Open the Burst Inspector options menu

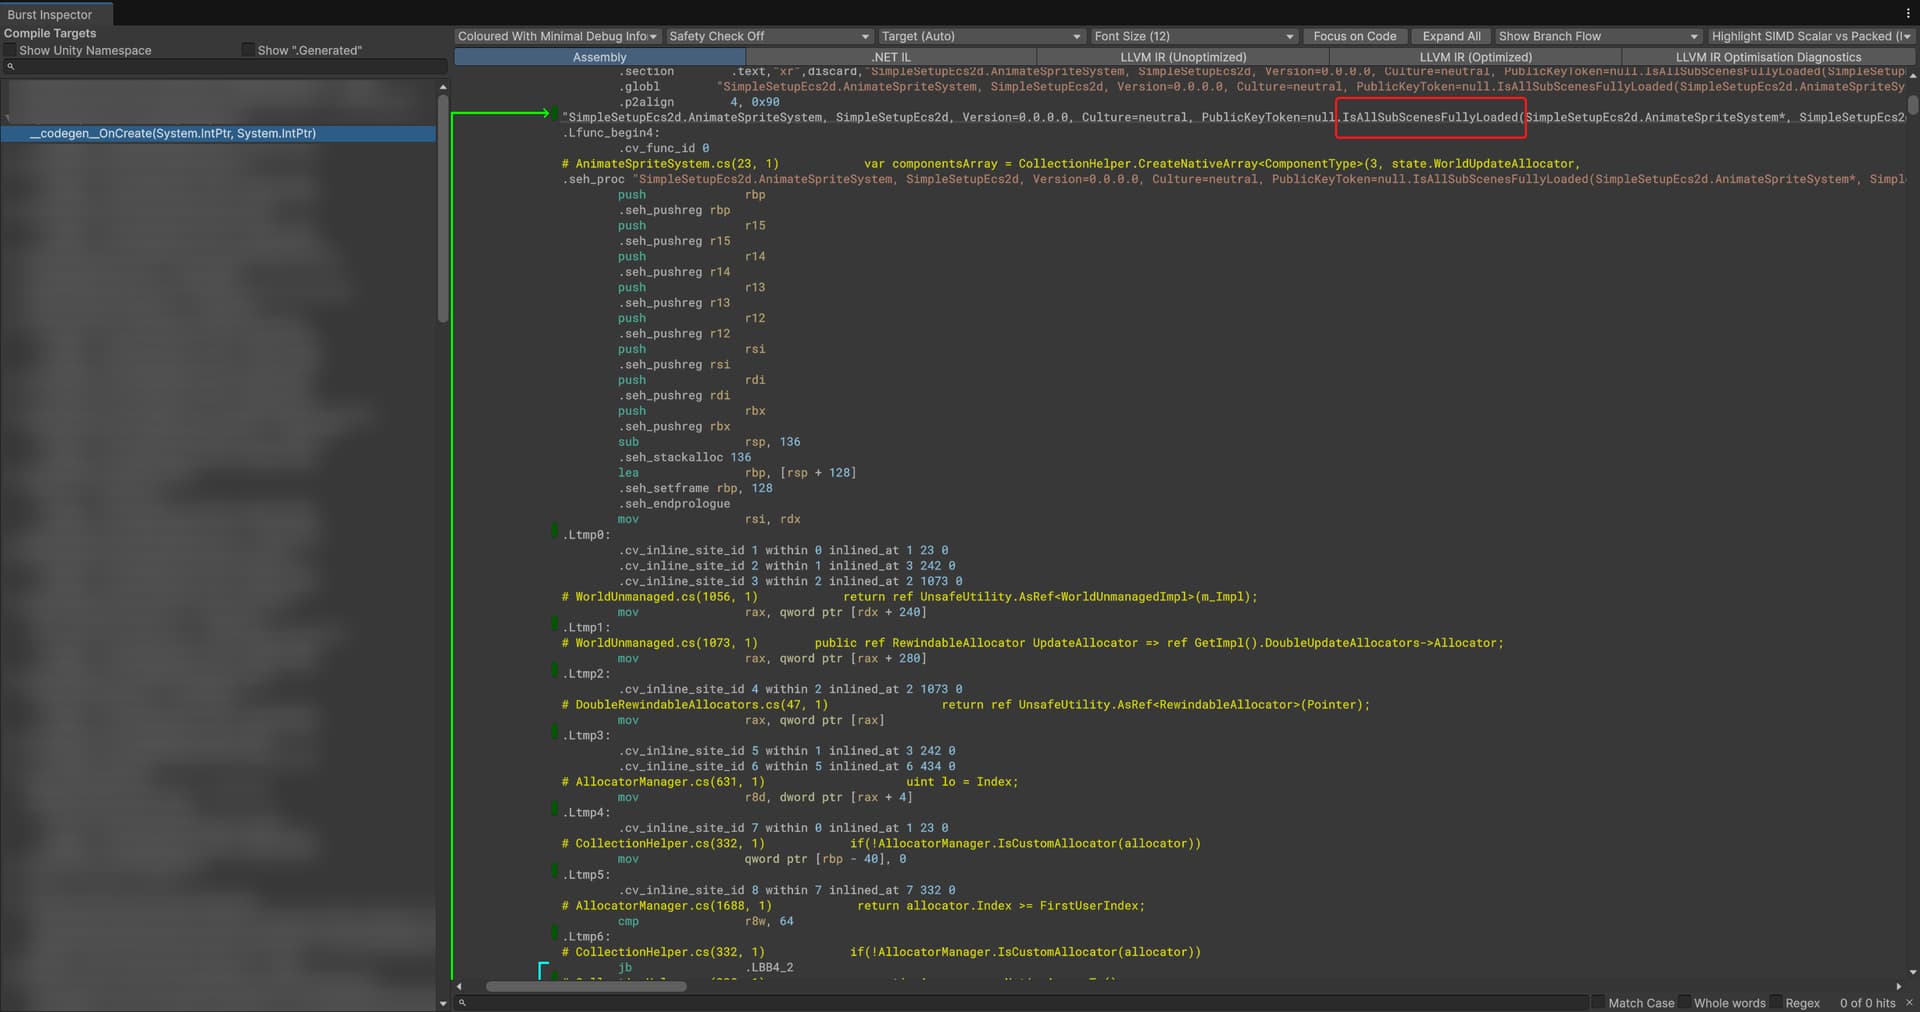[x=1908, y=11]
